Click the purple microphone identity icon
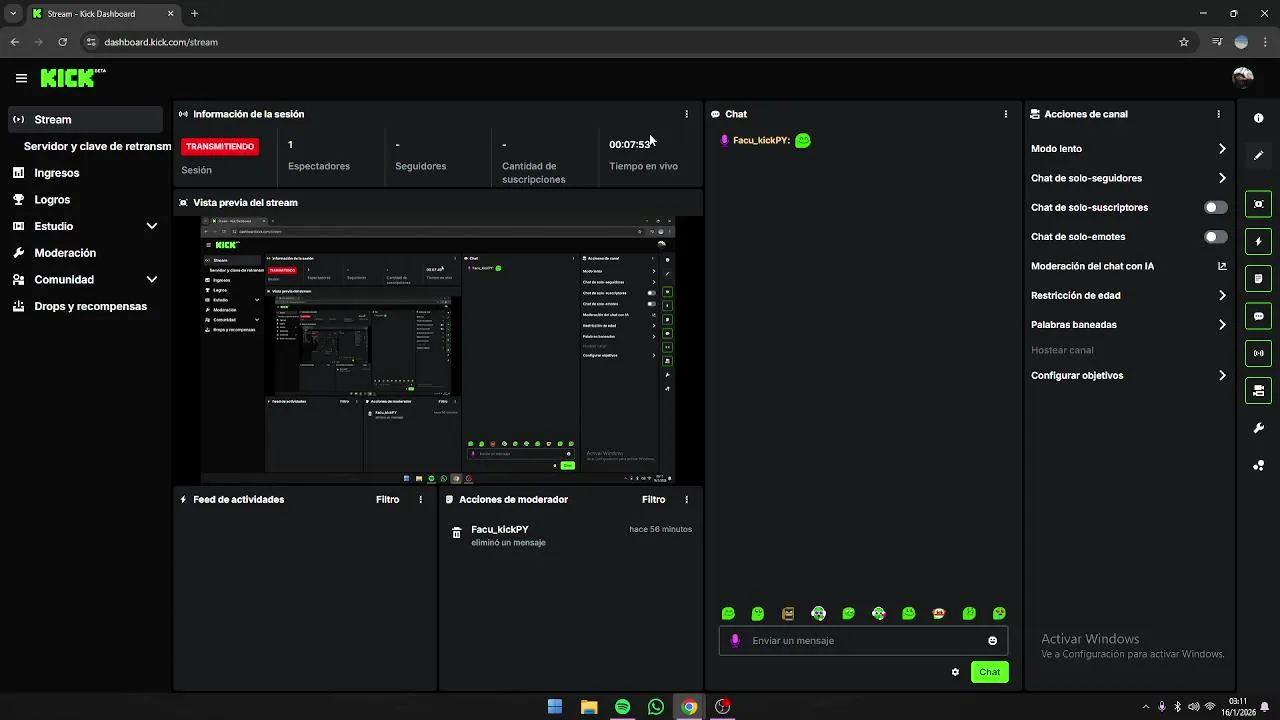This screenshot has width=1280, height=720. (x=735, y=641)
